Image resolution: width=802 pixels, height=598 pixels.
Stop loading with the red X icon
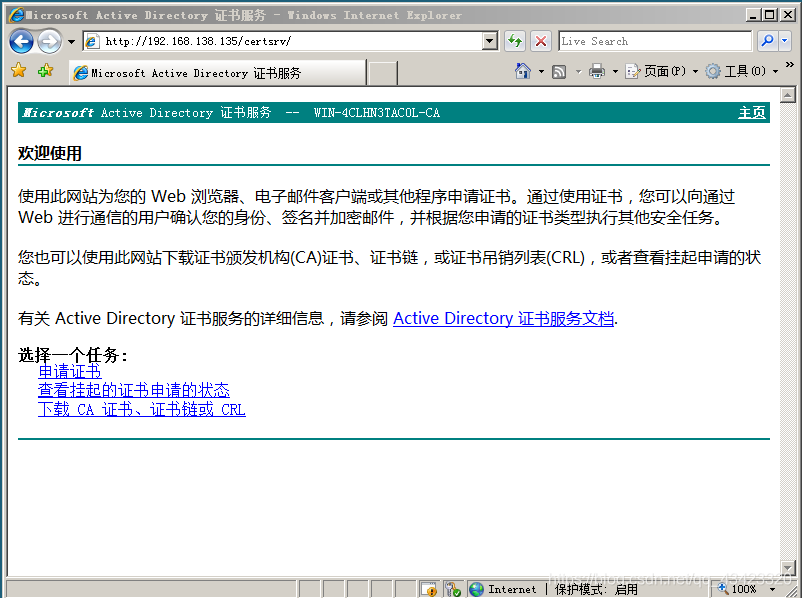(x=541, y=41)
